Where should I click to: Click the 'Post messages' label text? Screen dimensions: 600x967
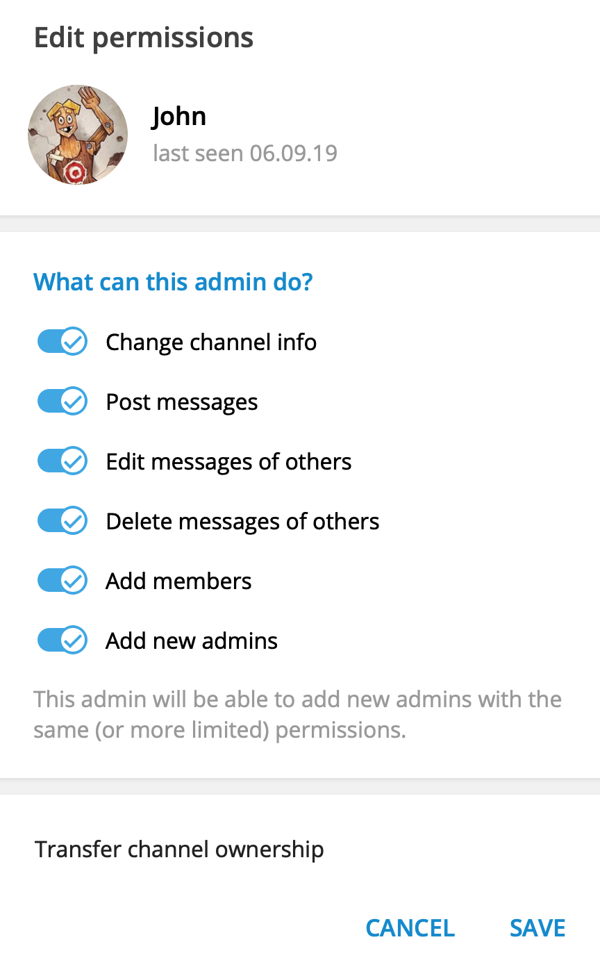click(182, 402)
